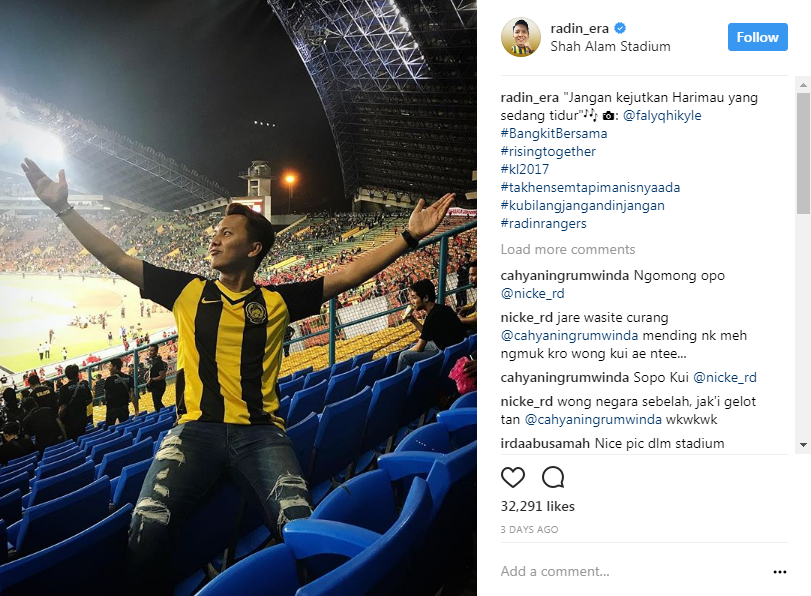The height and width of the screenshot is (596, 811).
Task: Open the #kl2017 hashtag
Action: click(525, 169)
